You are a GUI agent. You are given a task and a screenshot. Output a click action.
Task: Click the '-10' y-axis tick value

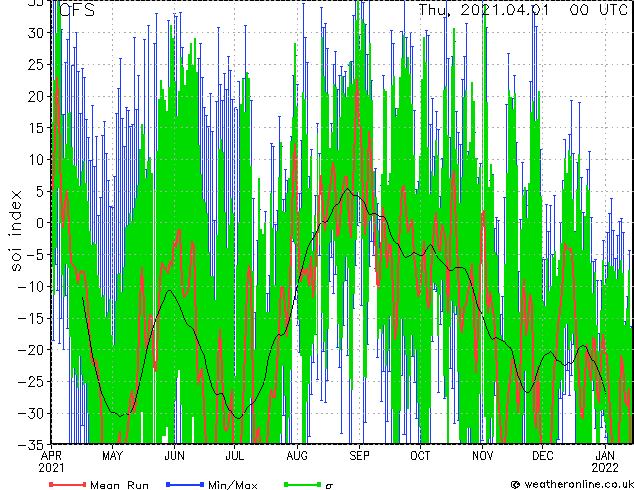pos(31,287)
